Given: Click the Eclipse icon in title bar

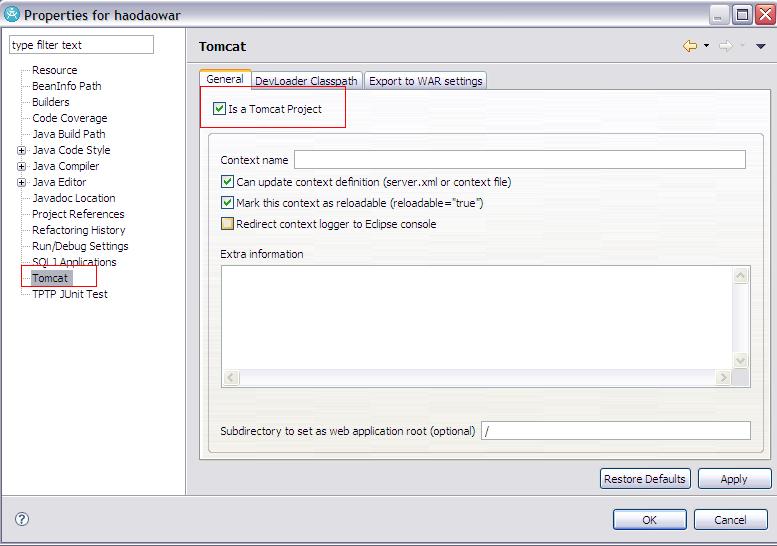Looking at the screenshot, I should 11,14.
